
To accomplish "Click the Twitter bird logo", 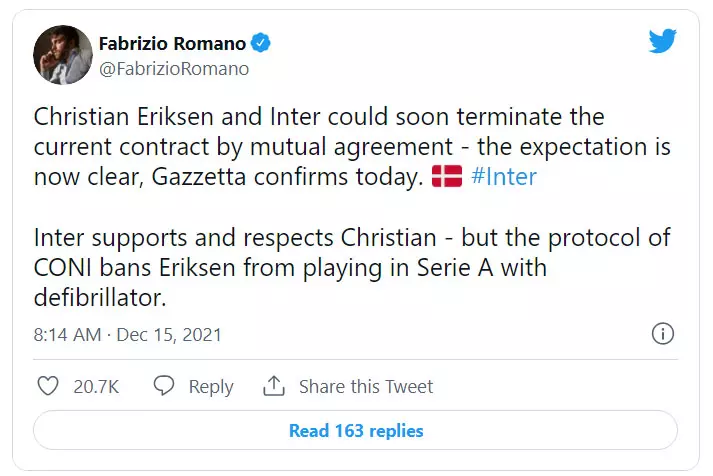I will click(x=663, y=42).
